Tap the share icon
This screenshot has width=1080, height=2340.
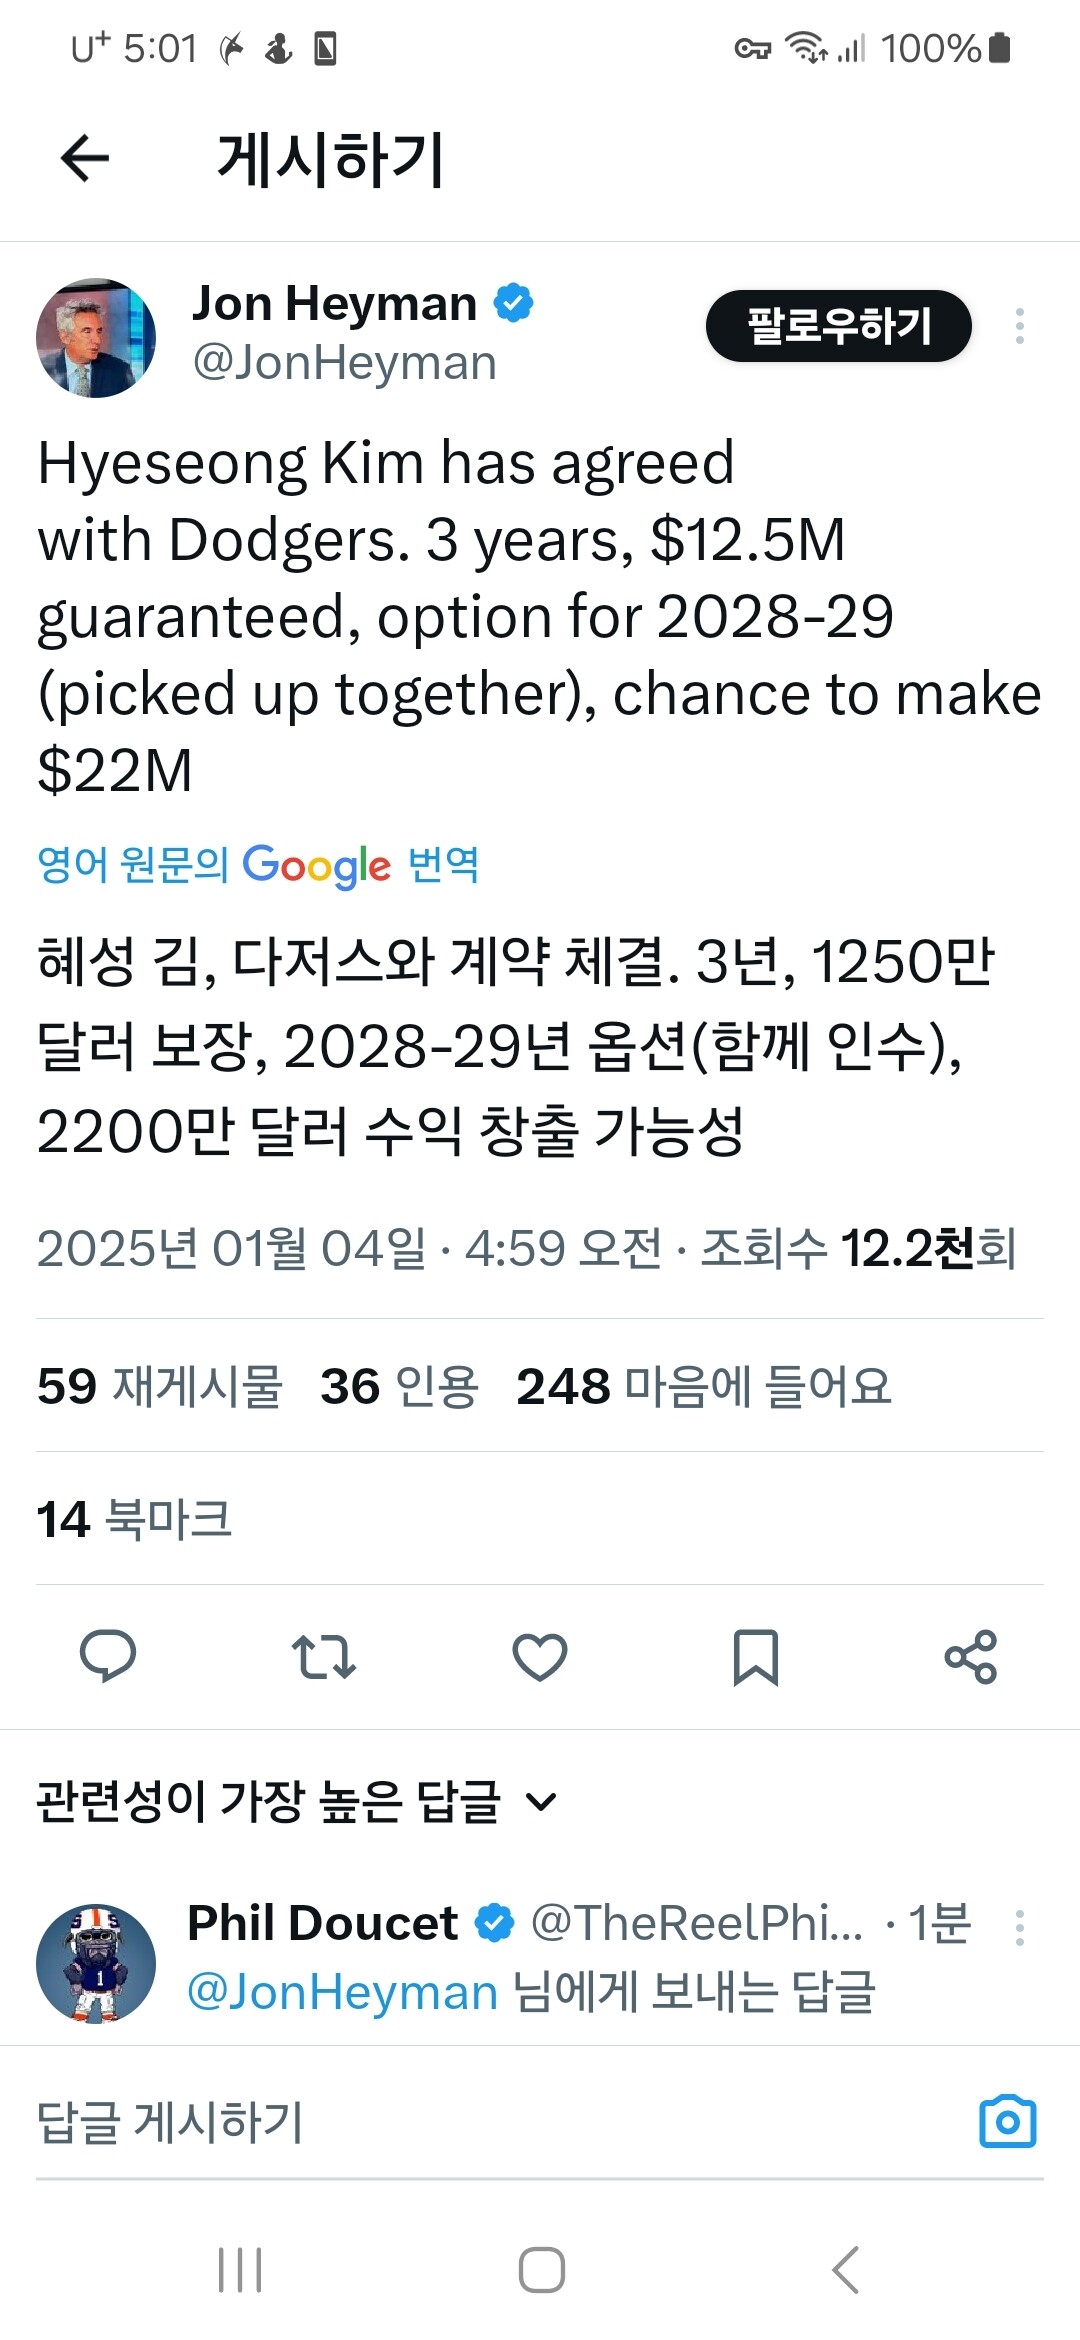coord(971,1656)
